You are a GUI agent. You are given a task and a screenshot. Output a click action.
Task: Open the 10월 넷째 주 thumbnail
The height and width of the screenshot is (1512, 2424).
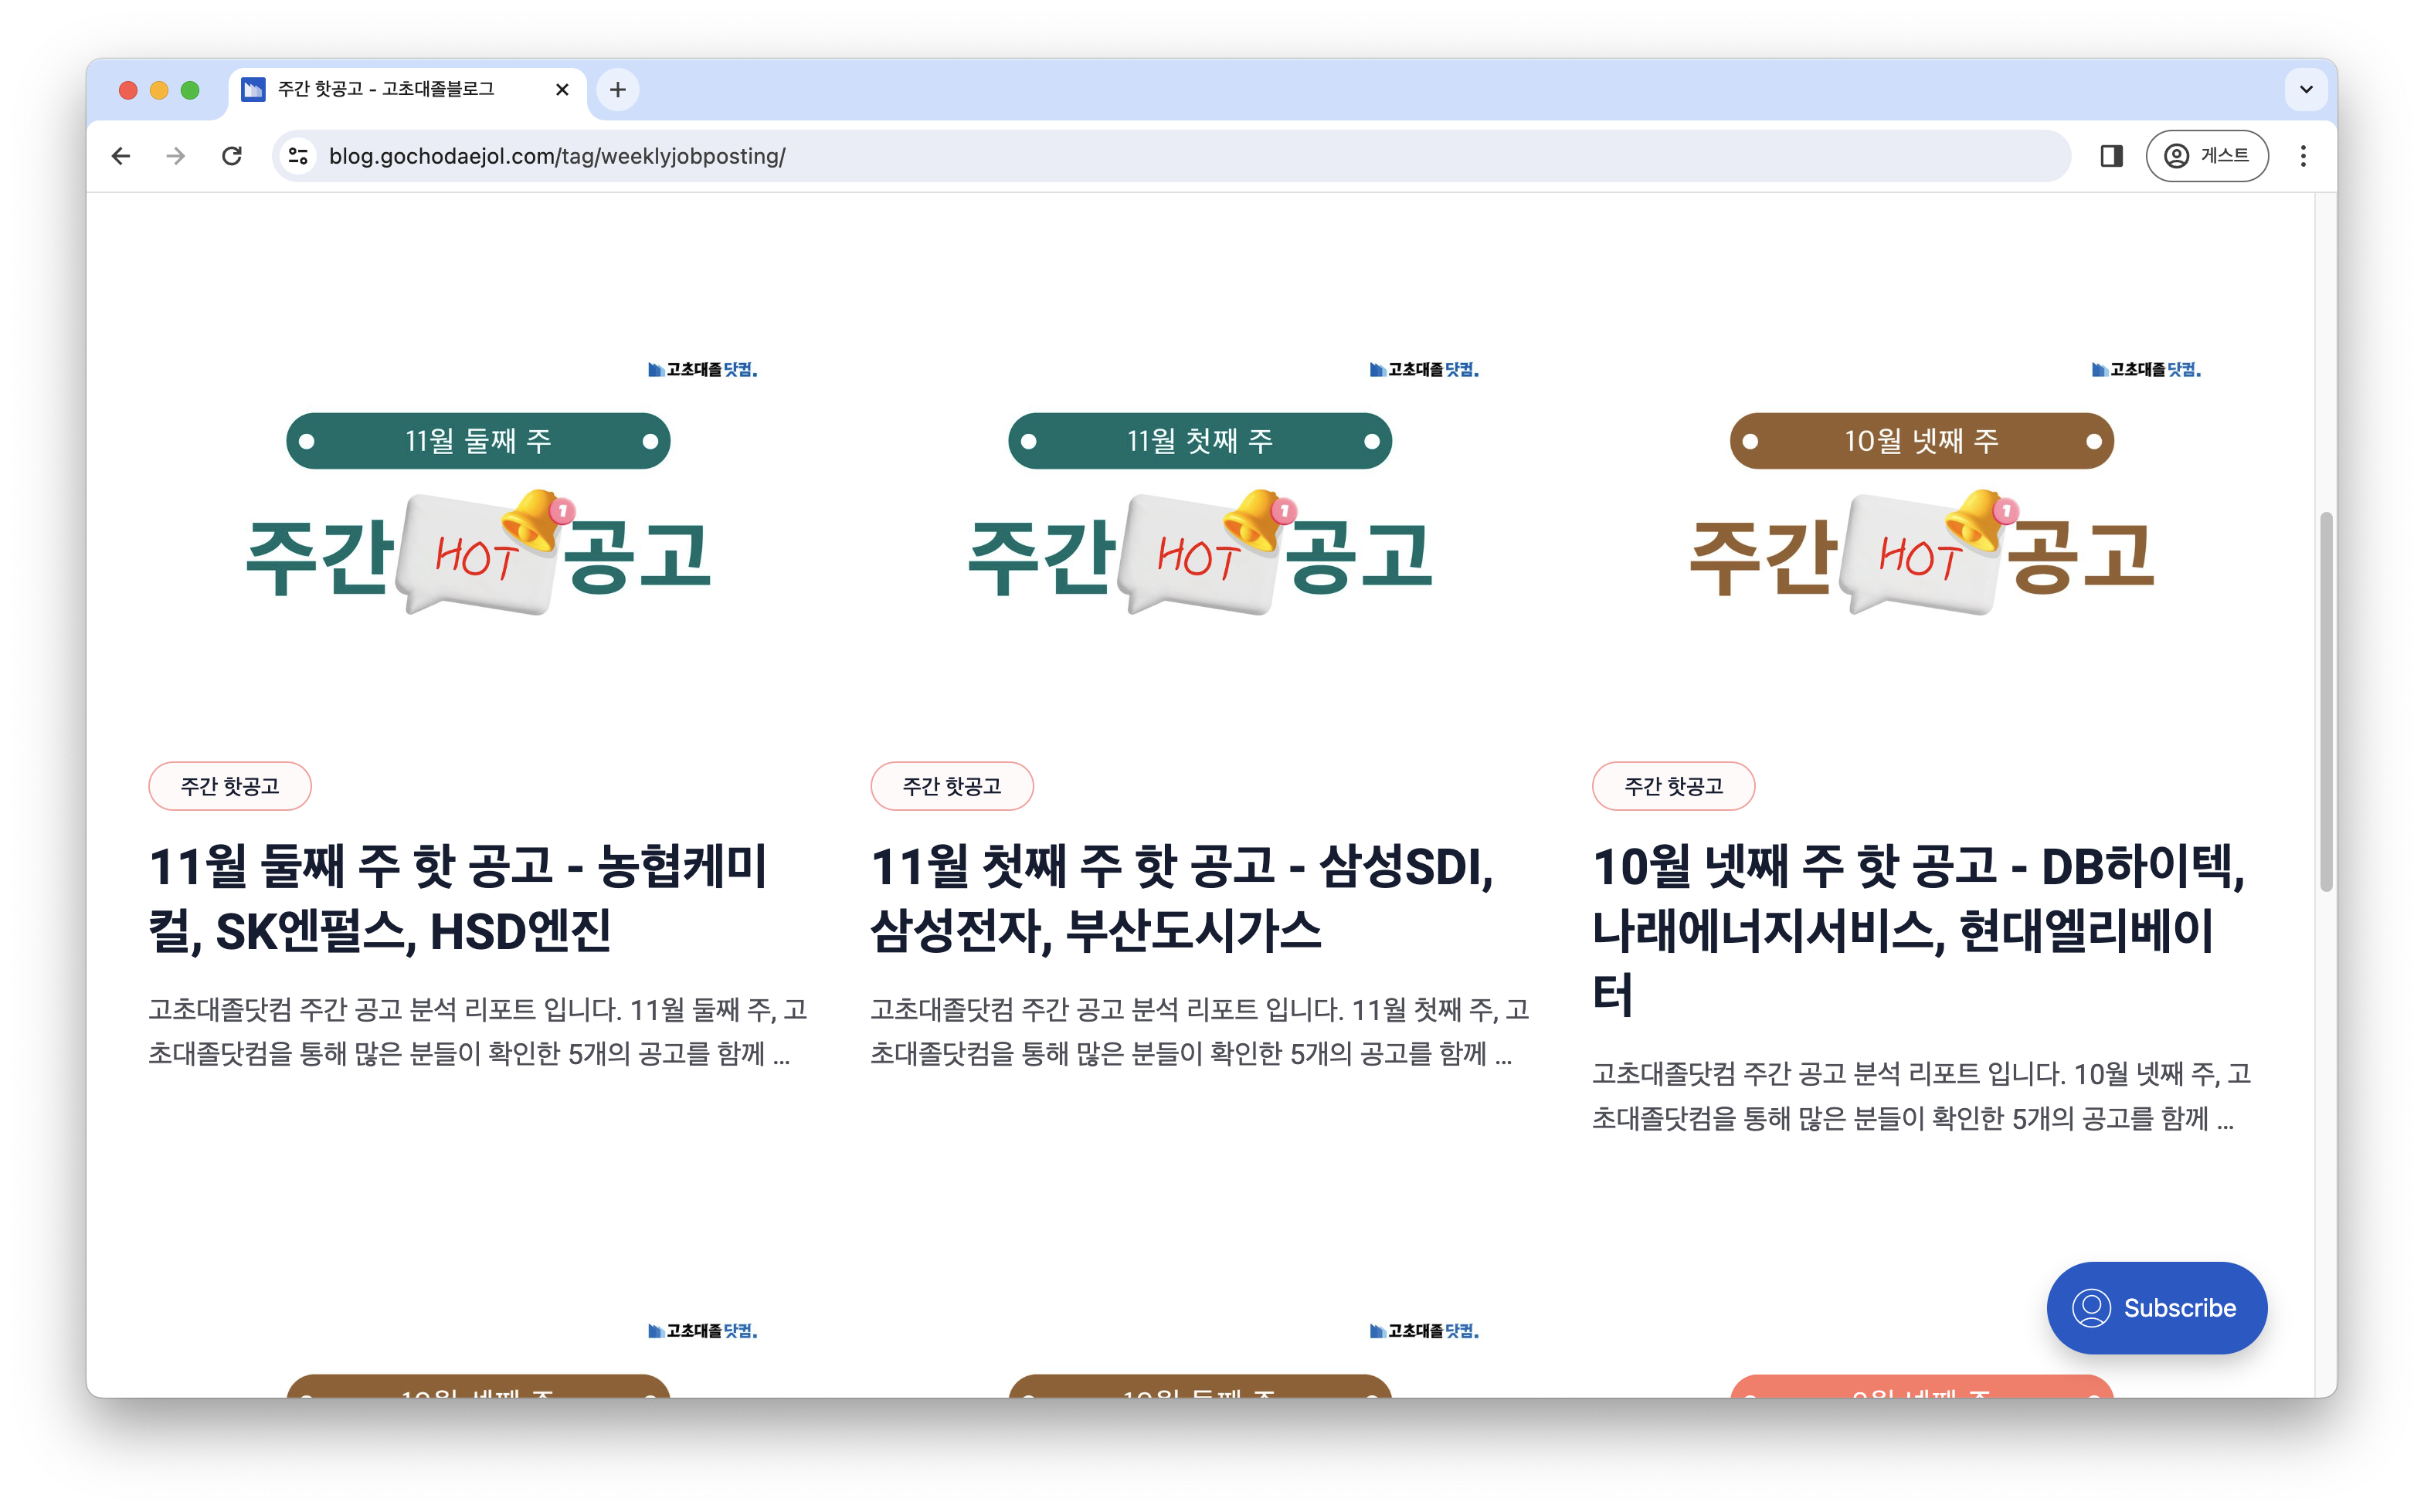1922,490
